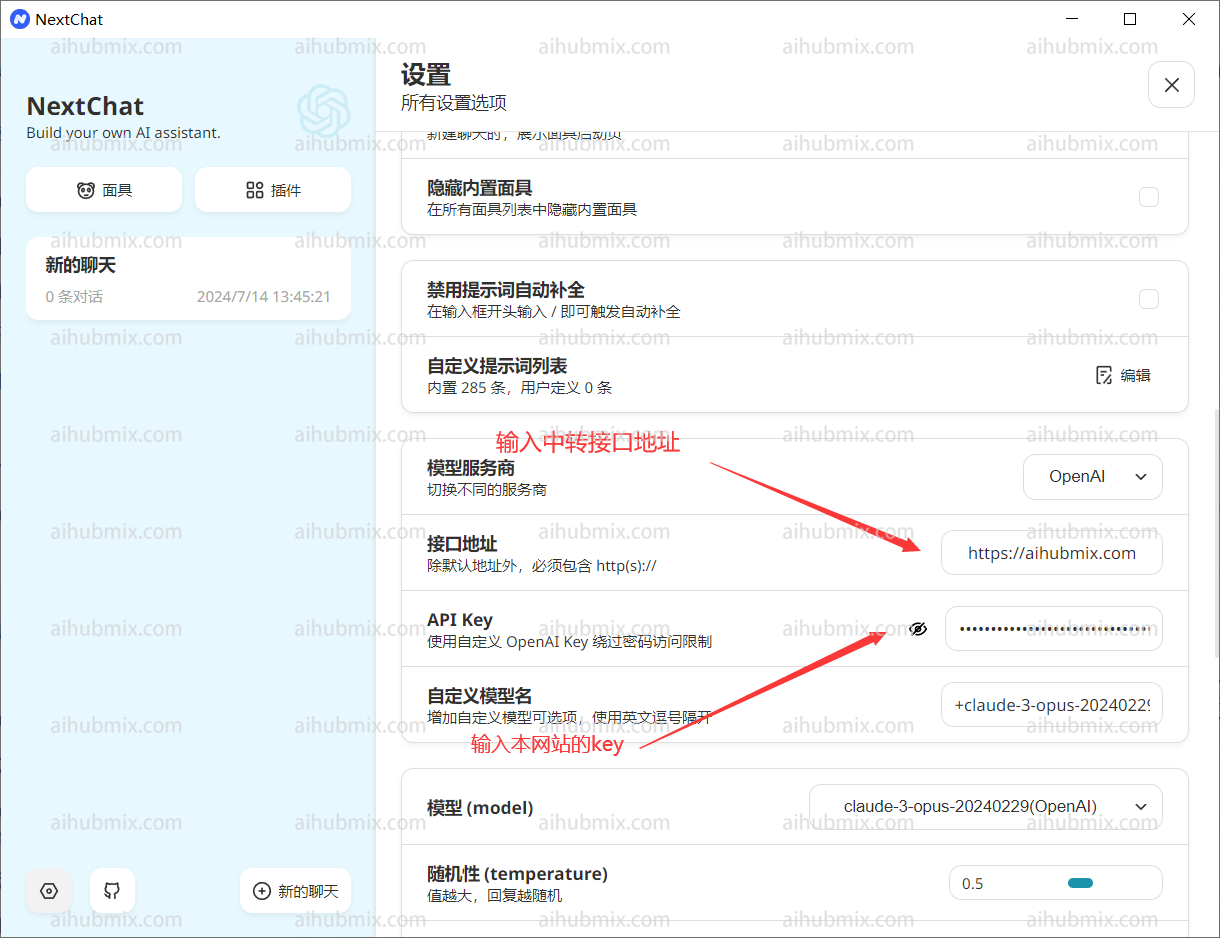Open the 模型服务商 OpenAI dropdown
The height and width of the screenshot is (938, 1220).
(1093, 477)
